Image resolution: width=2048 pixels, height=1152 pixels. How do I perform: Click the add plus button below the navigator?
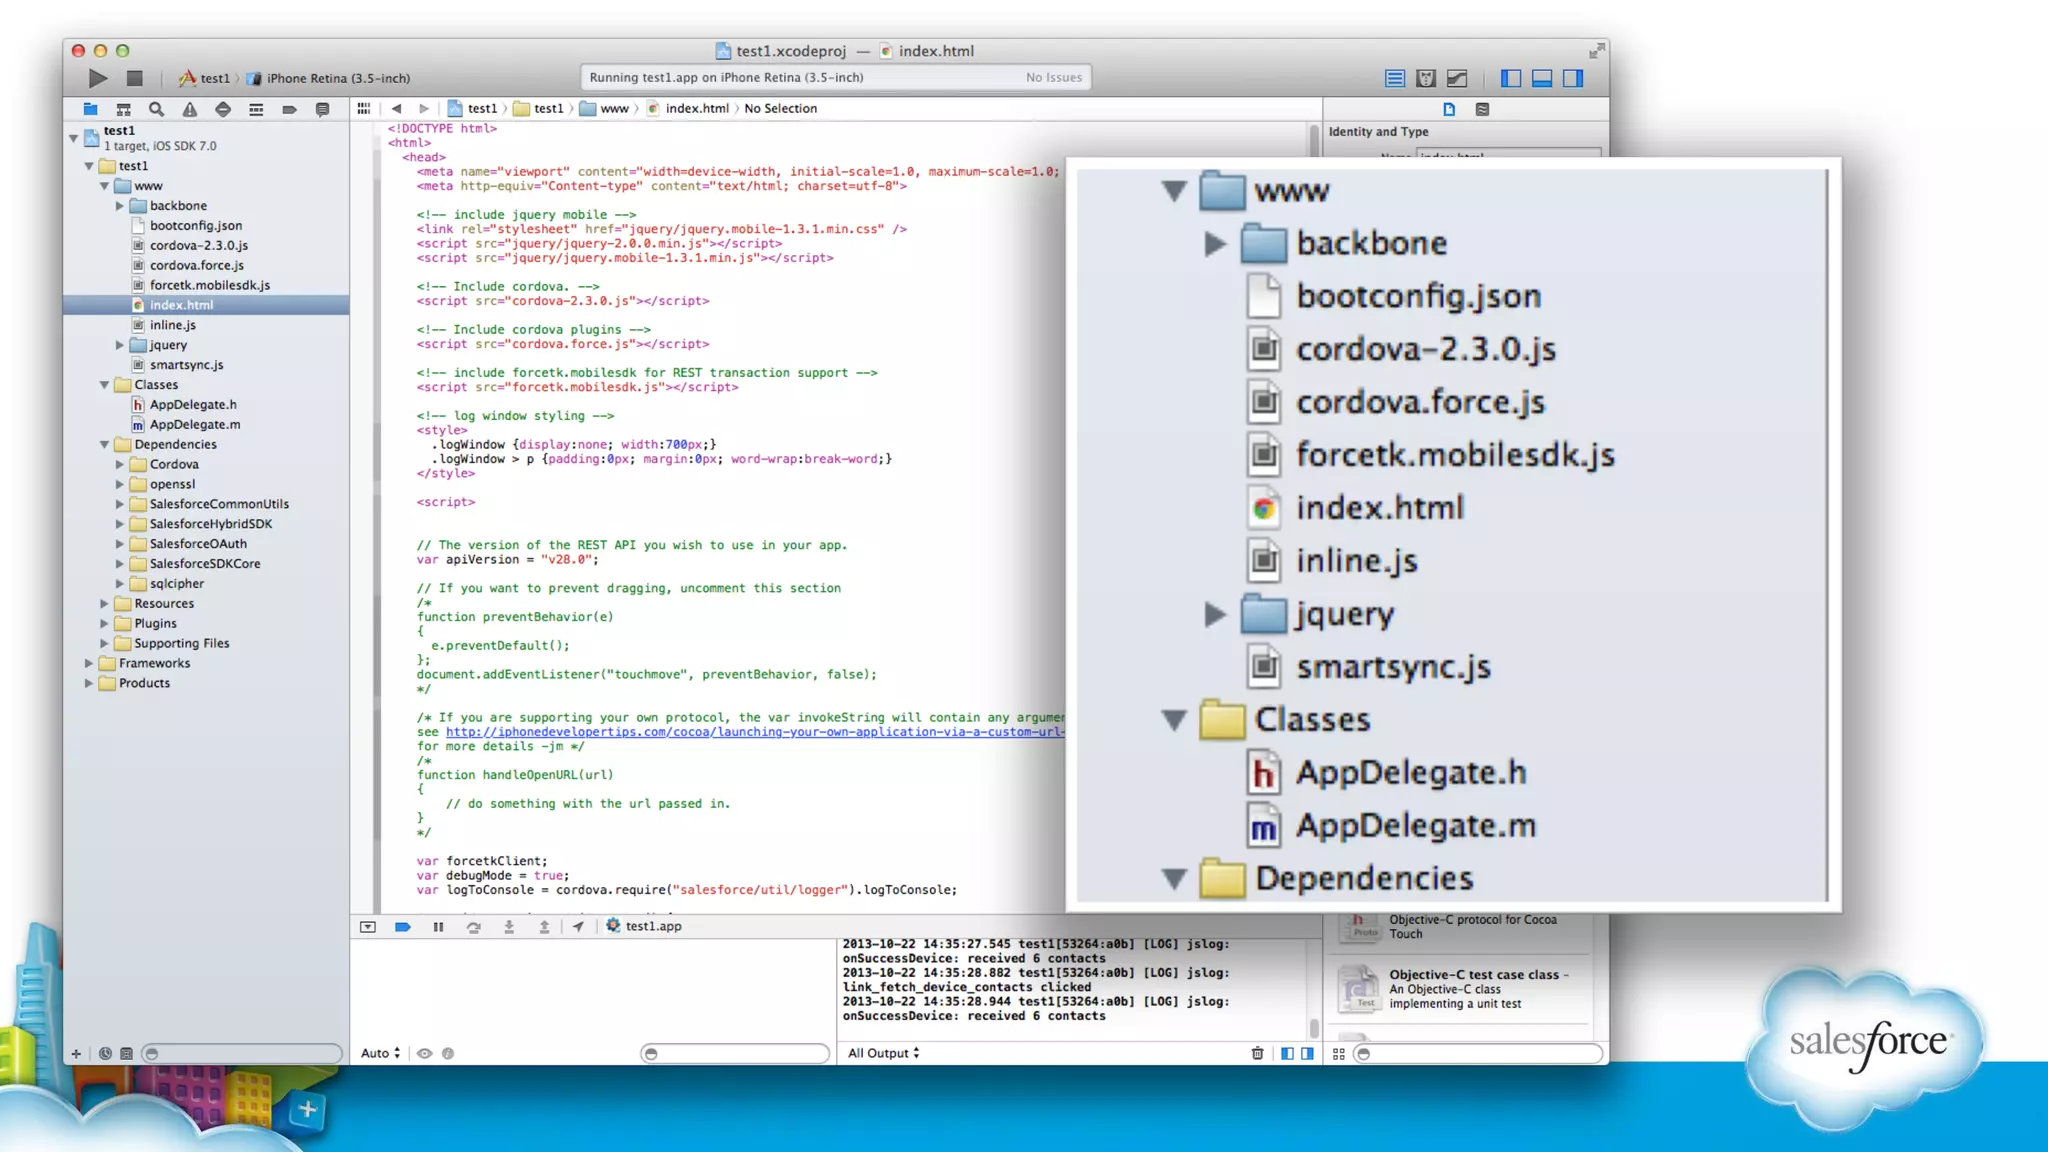coord(76,1053)
